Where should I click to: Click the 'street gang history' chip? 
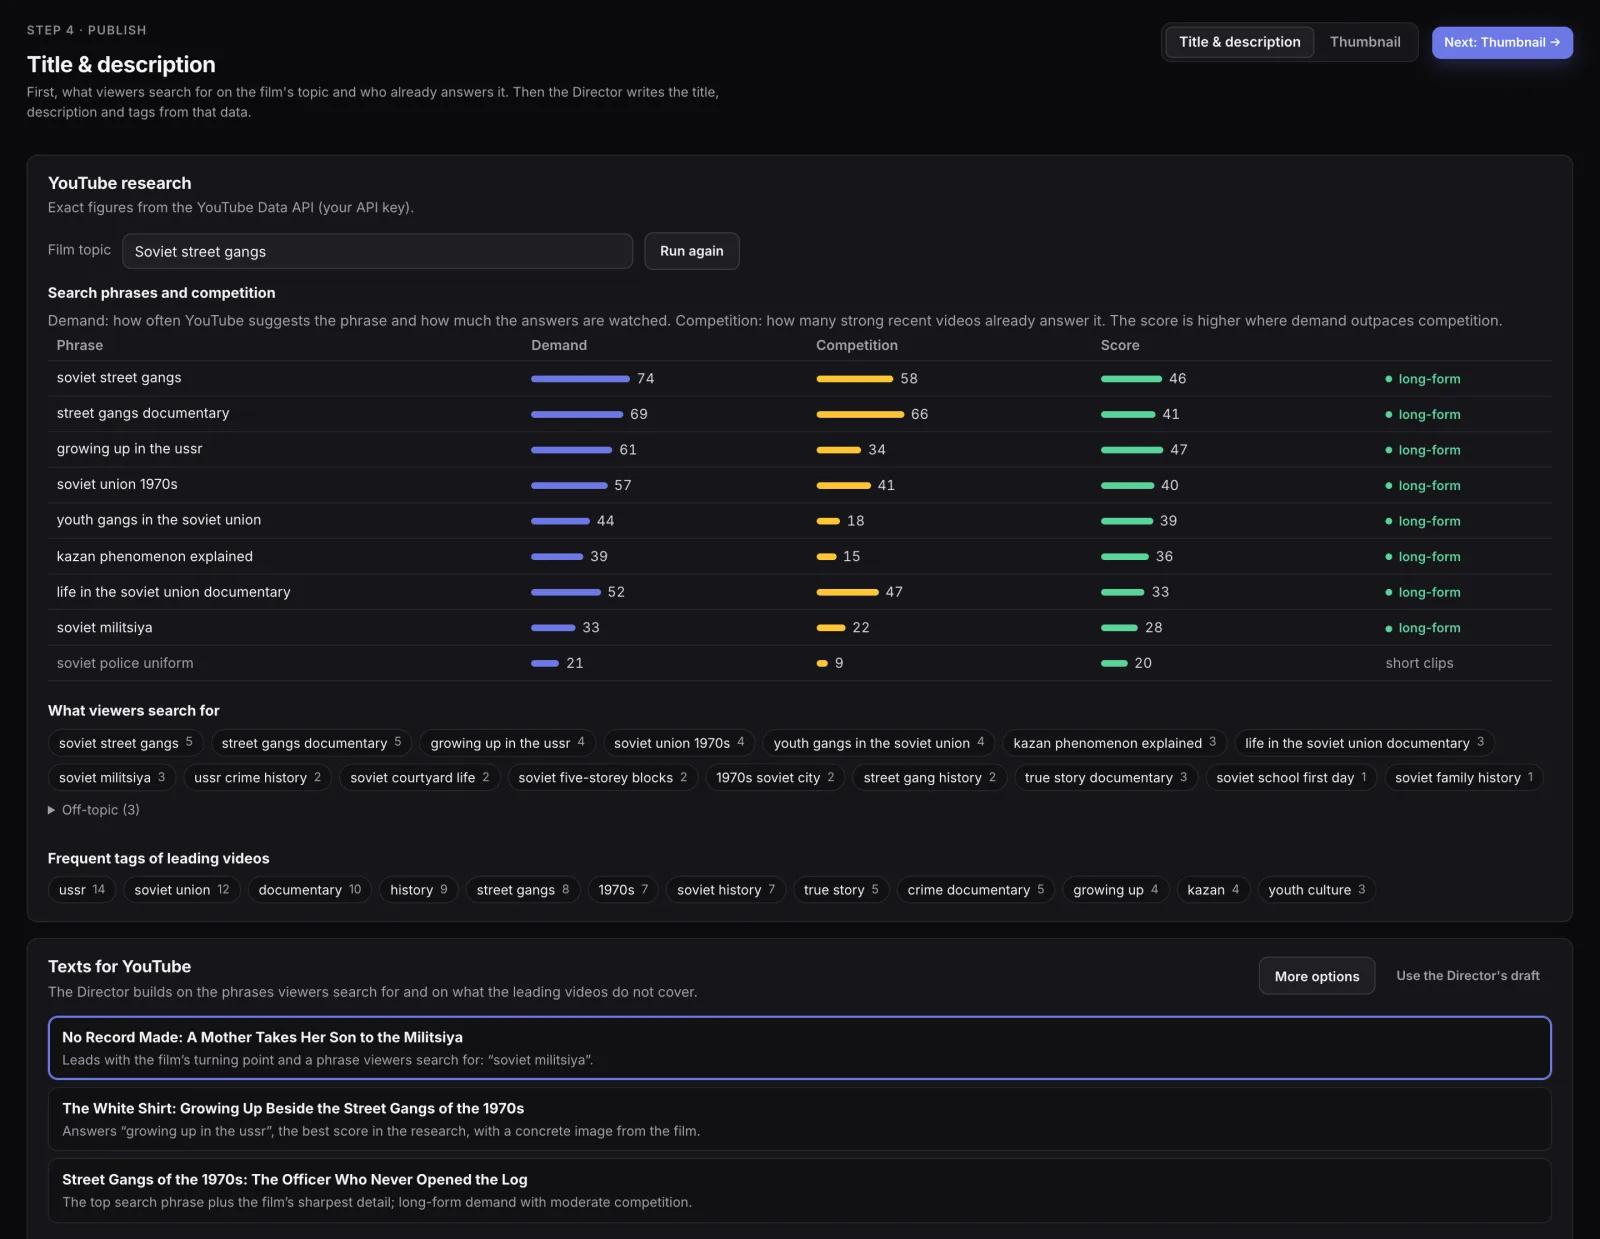(930, 777)
